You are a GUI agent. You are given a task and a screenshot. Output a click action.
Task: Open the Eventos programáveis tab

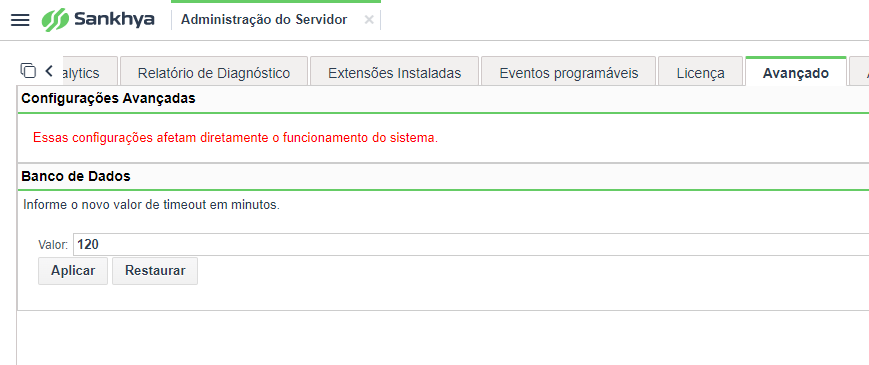(x=569, y=71)
